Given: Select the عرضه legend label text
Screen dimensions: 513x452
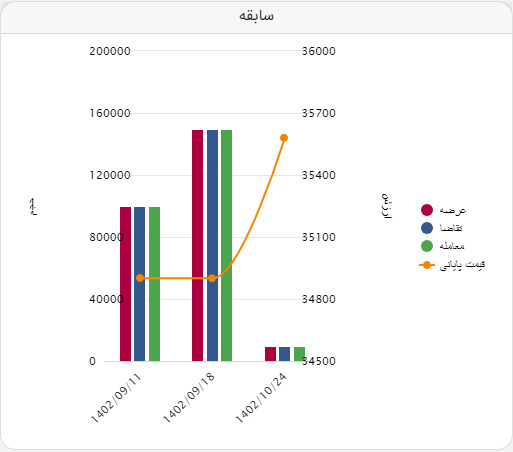Looking at the screenshot, I should tap(453, 210).
